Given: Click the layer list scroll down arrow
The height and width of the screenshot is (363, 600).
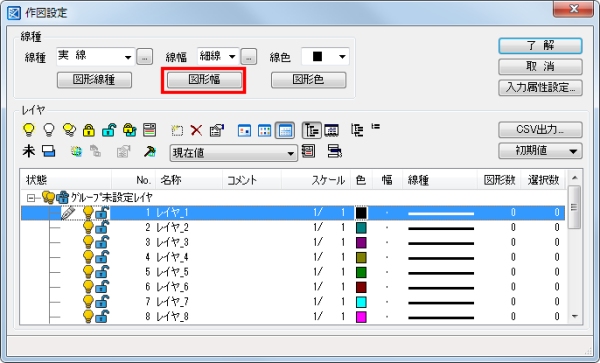Looking at the screenshot, I should 574,316.
